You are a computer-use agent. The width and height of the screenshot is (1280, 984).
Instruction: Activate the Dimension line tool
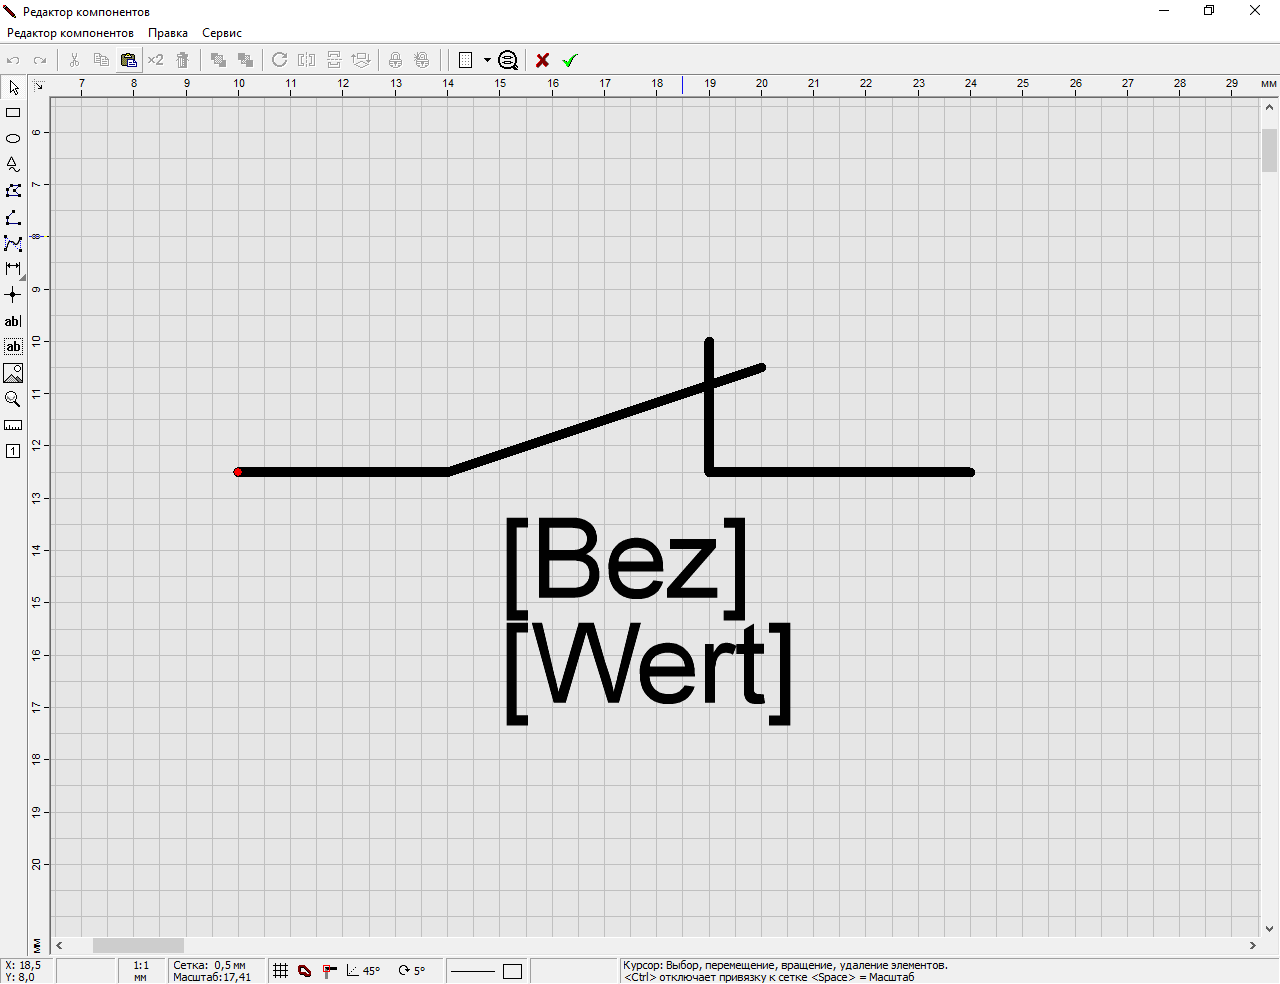(13, 269)
